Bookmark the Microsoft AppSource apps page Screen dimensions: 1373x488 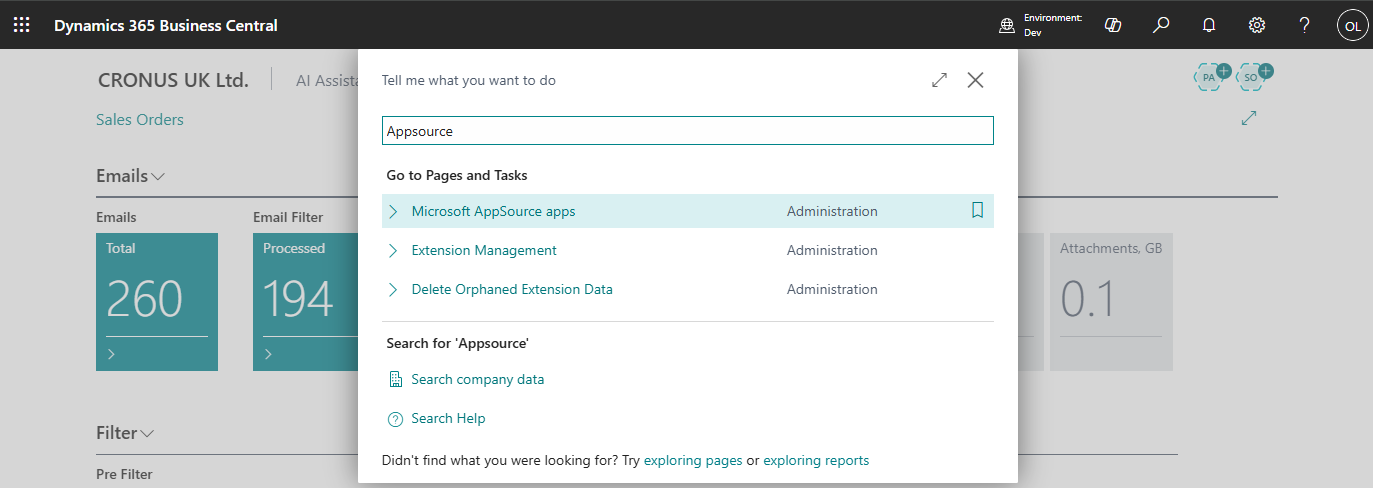tap(977, 211)
